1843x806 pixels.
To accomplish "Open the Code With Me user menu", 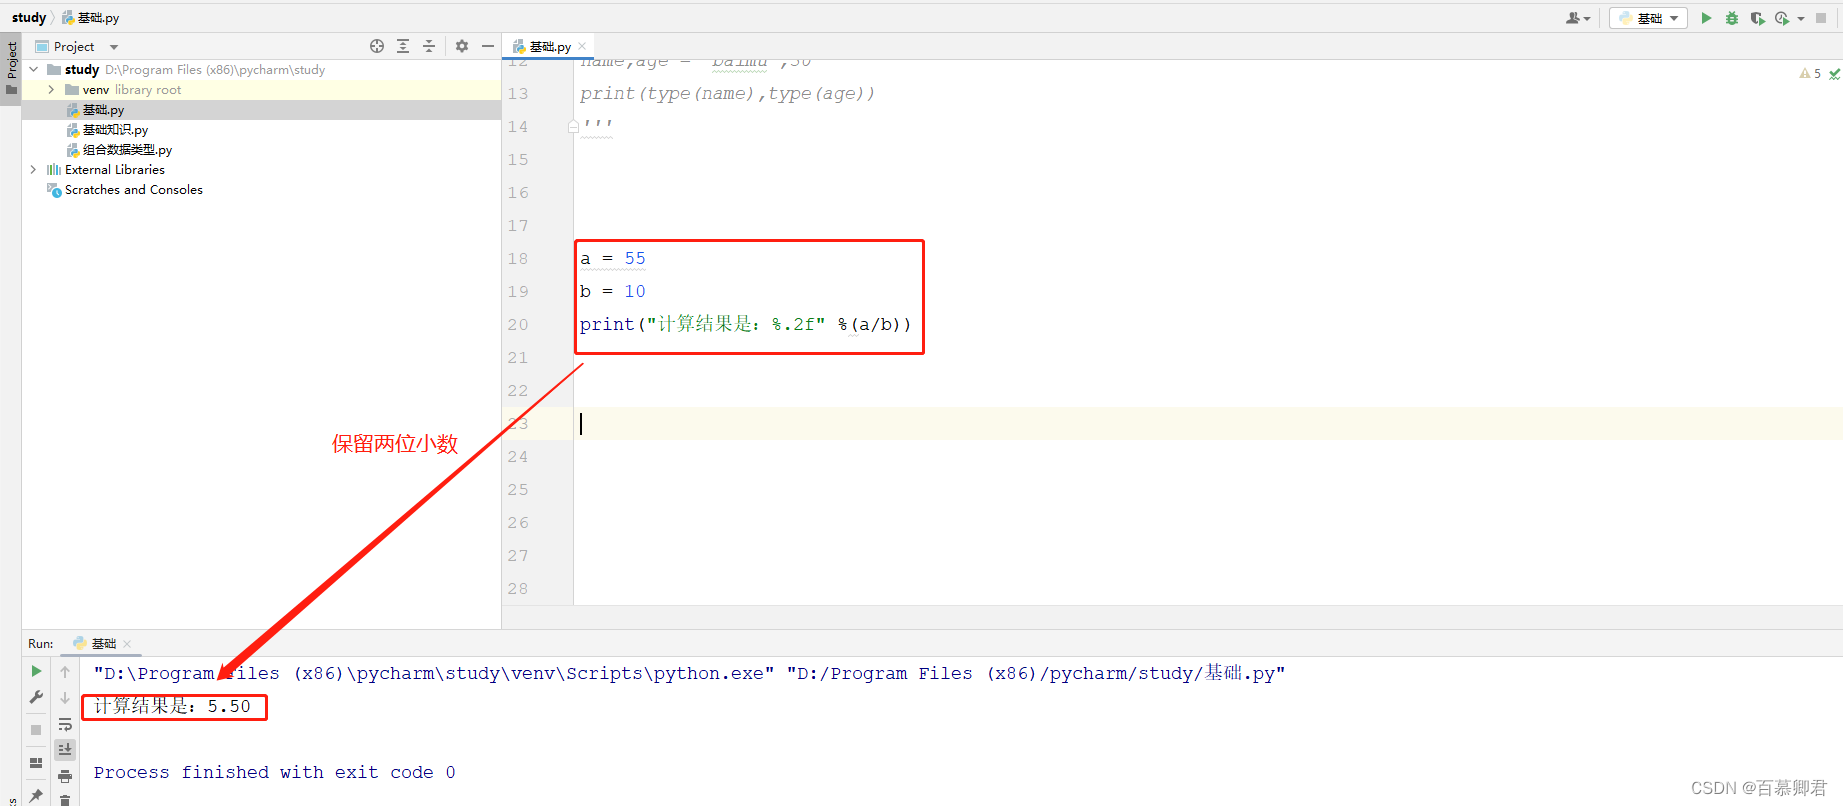I will (1578, 18).
